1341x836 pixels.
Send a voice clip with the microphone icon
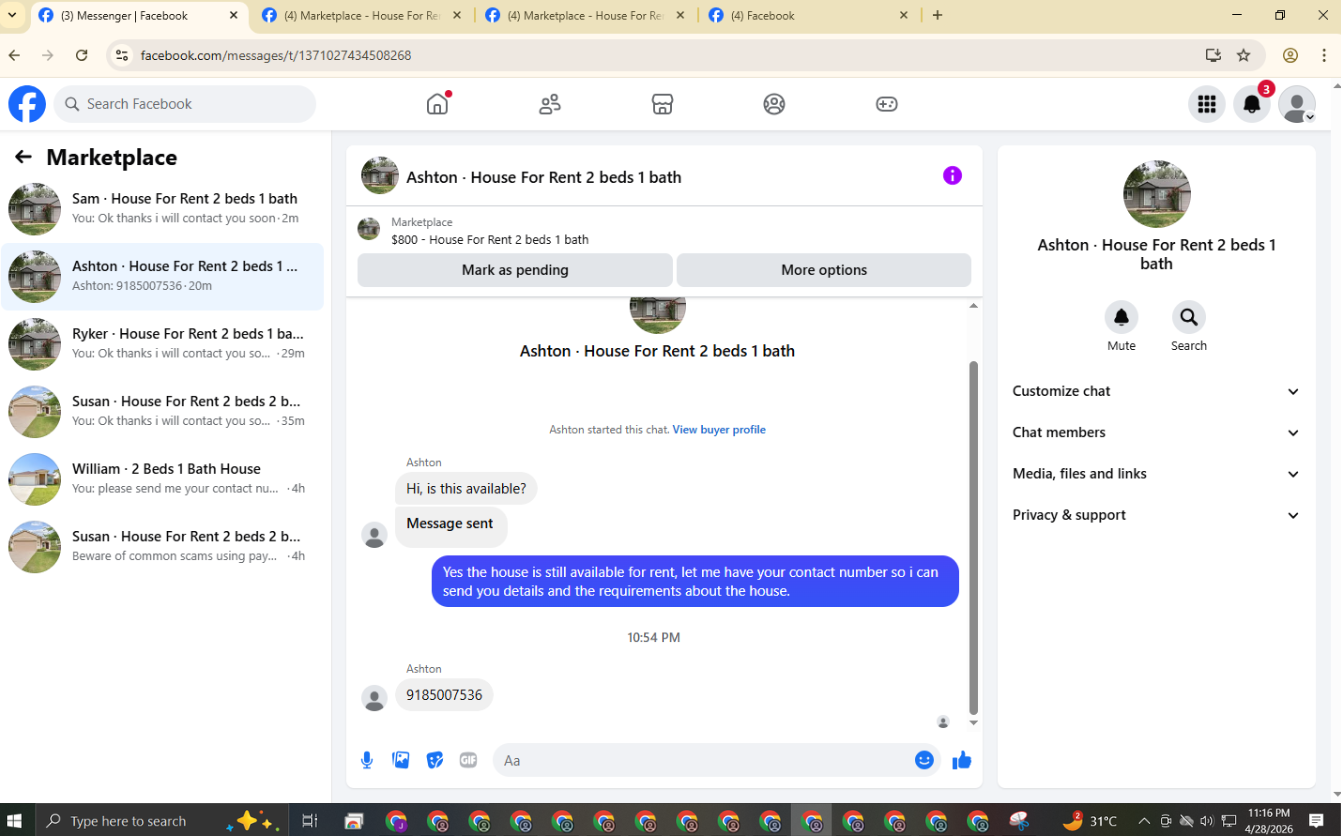(367, 760)
